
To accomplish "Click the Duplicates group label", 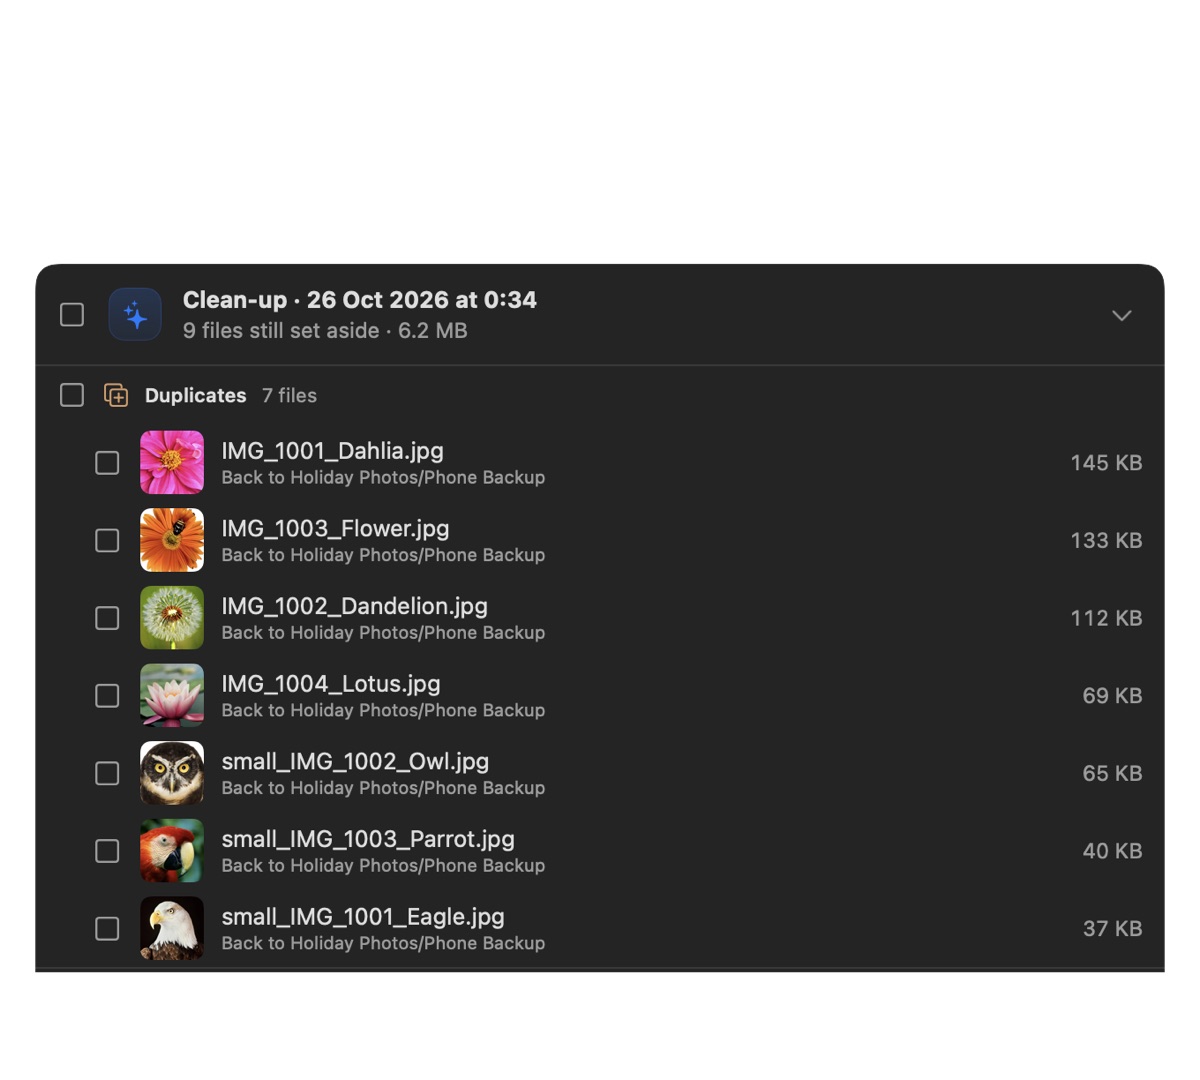I will (x=195, y=396).
